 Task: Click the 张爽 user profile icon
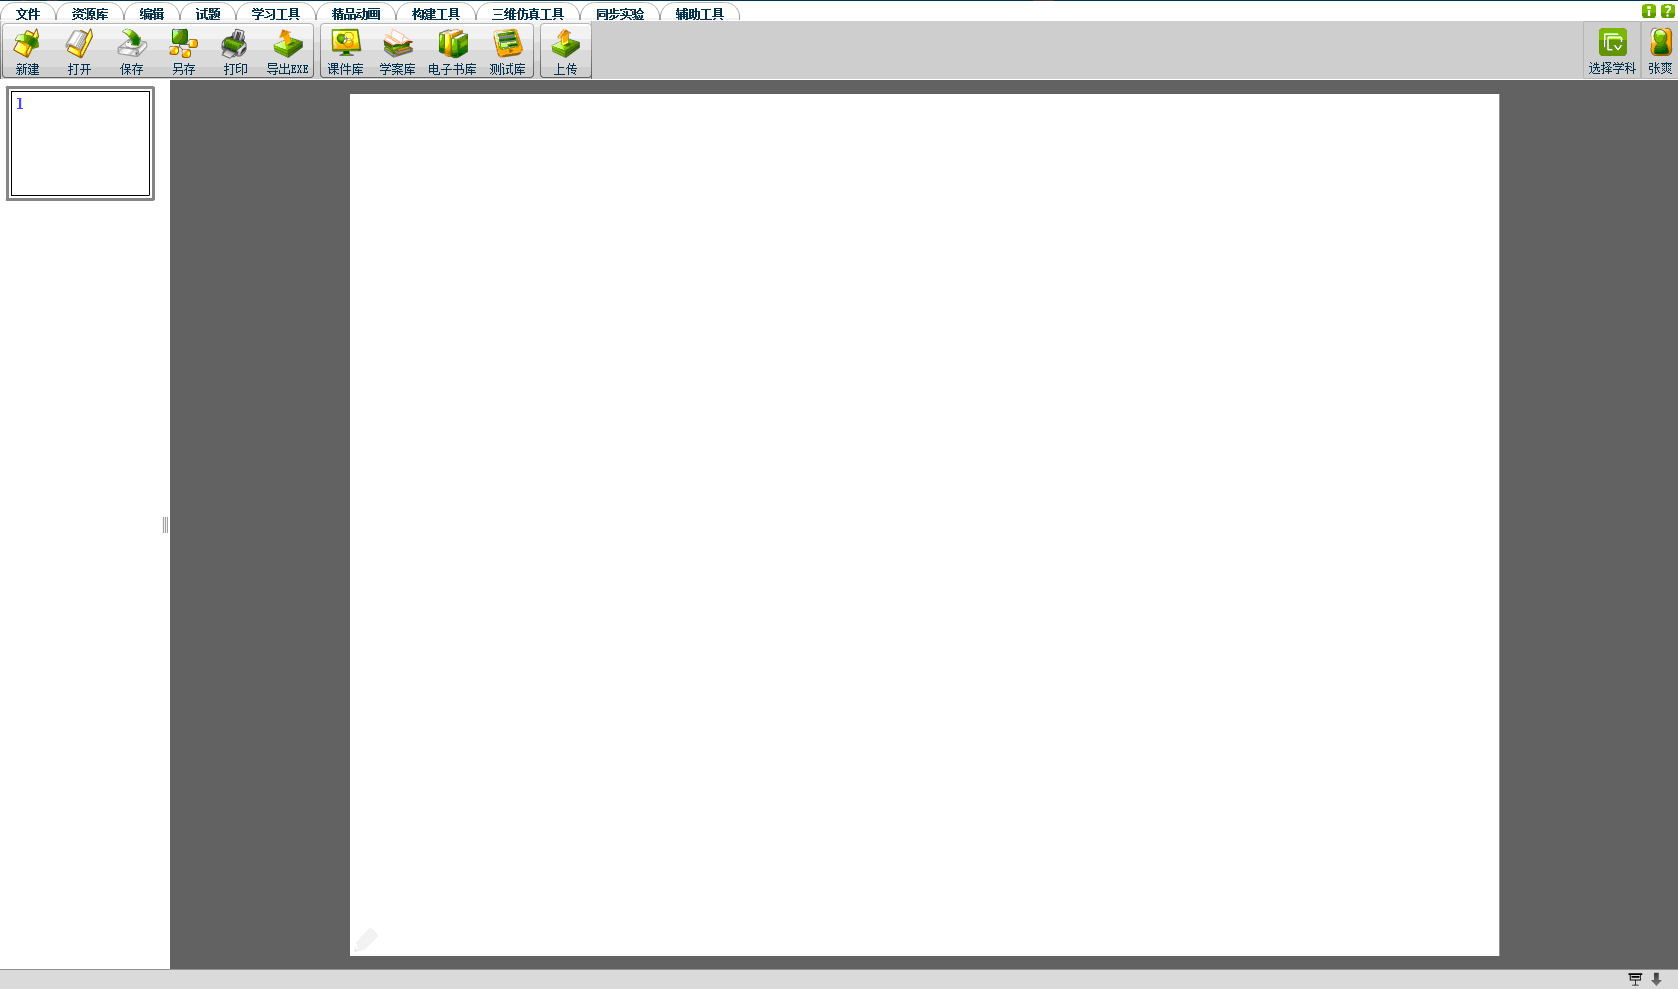pyautogui.click(x=1660, y=51)
